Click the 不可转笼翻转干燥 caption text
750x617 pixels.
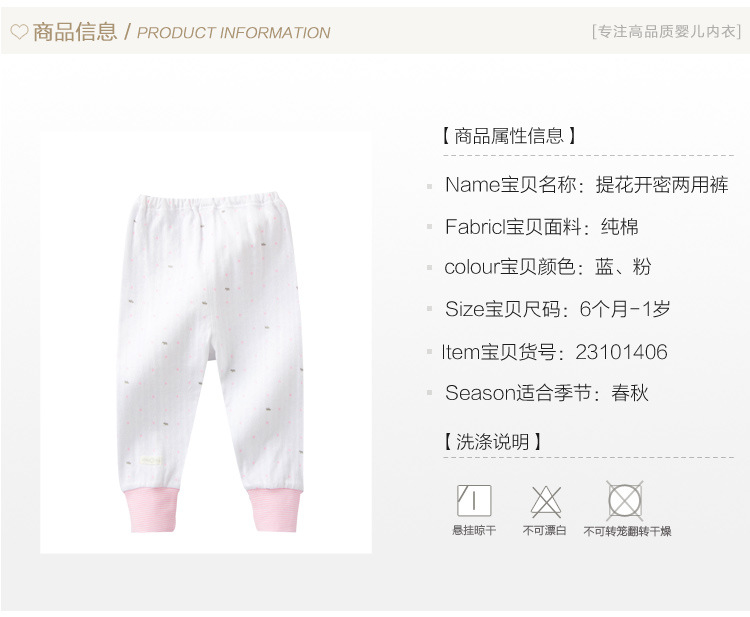[x=627, y=531]
